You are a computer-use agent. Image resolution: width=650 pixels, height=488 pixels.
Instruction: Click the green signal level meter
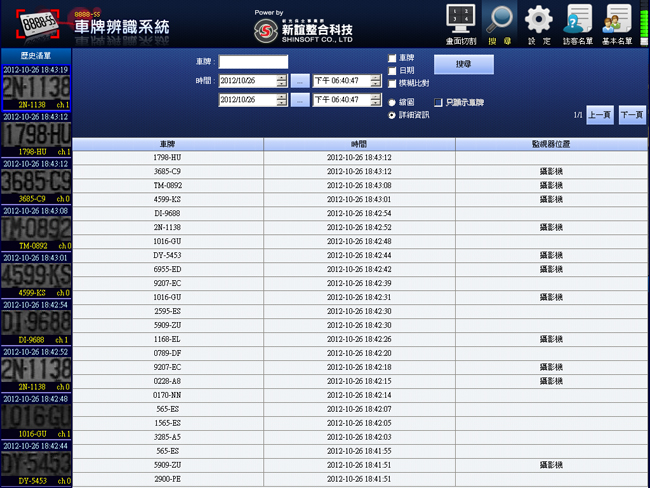tap(644, 24)
